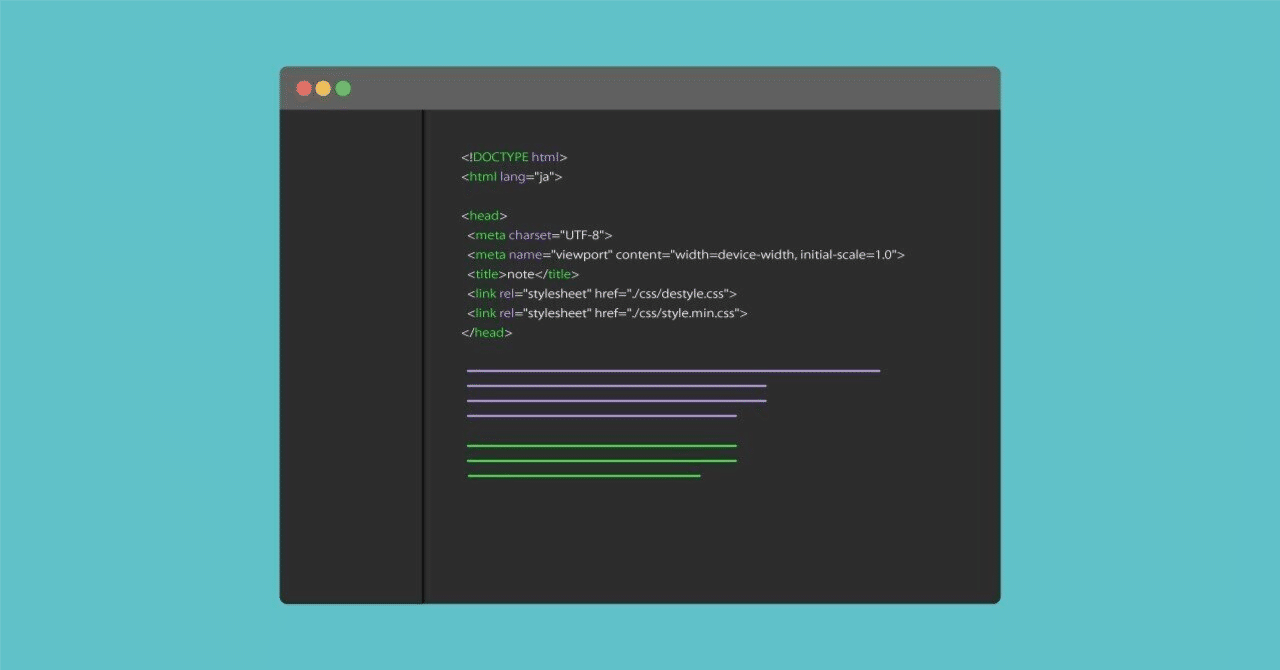
Task: Click the closing </head> tag
Action: click(x=486, y=332)
